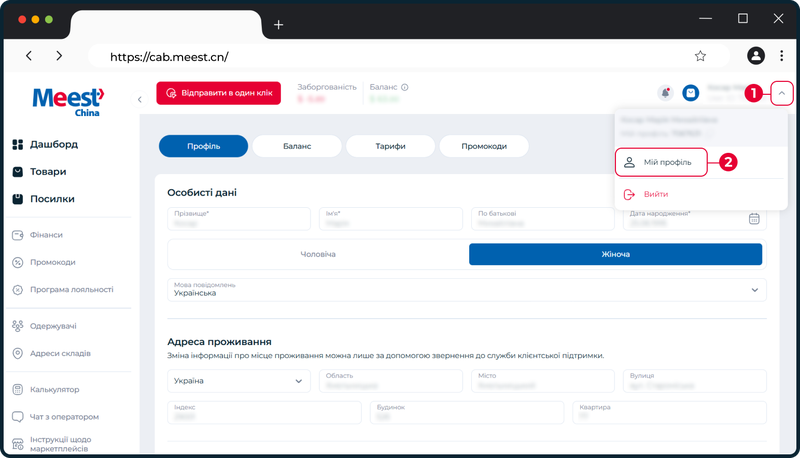
Task: Open the Калькулятор tool
Action: [45, 389]
